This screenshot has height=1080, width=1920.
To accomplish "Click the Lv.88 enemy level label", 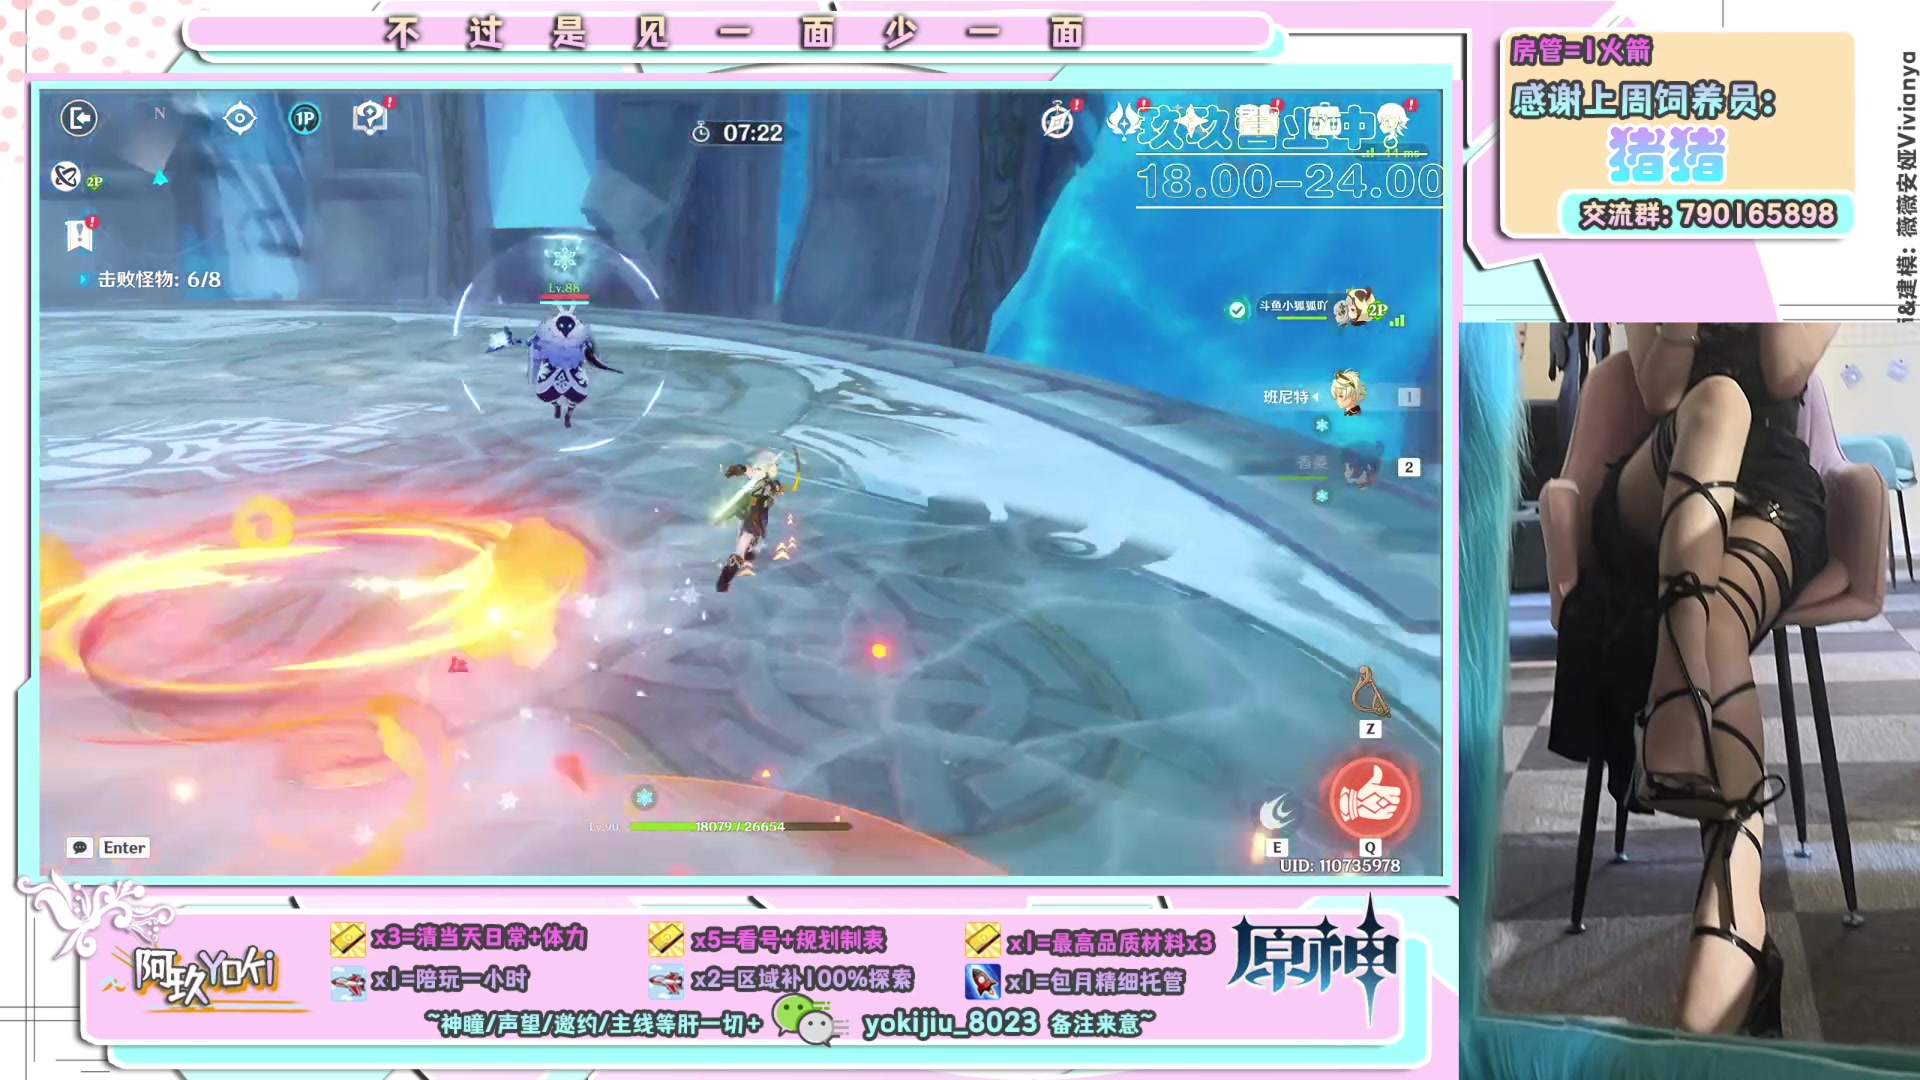I will 564,287.
